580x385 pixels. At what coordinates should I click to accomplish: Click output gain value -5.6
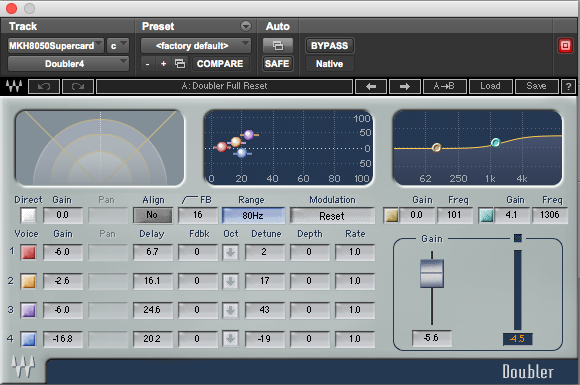(432, 338)
